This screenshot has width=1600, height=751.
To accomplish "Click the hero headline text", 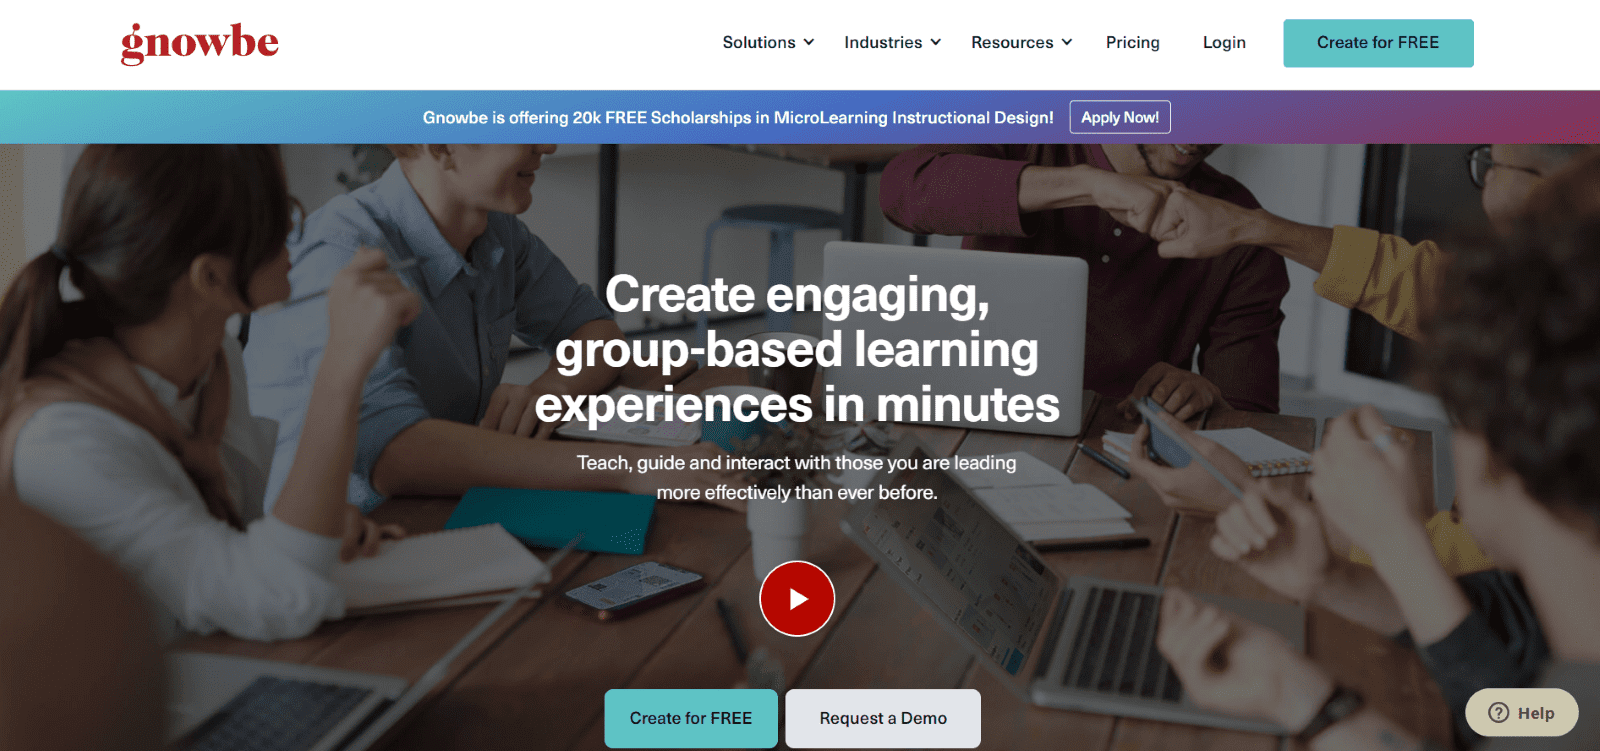I will click(797, 350).
